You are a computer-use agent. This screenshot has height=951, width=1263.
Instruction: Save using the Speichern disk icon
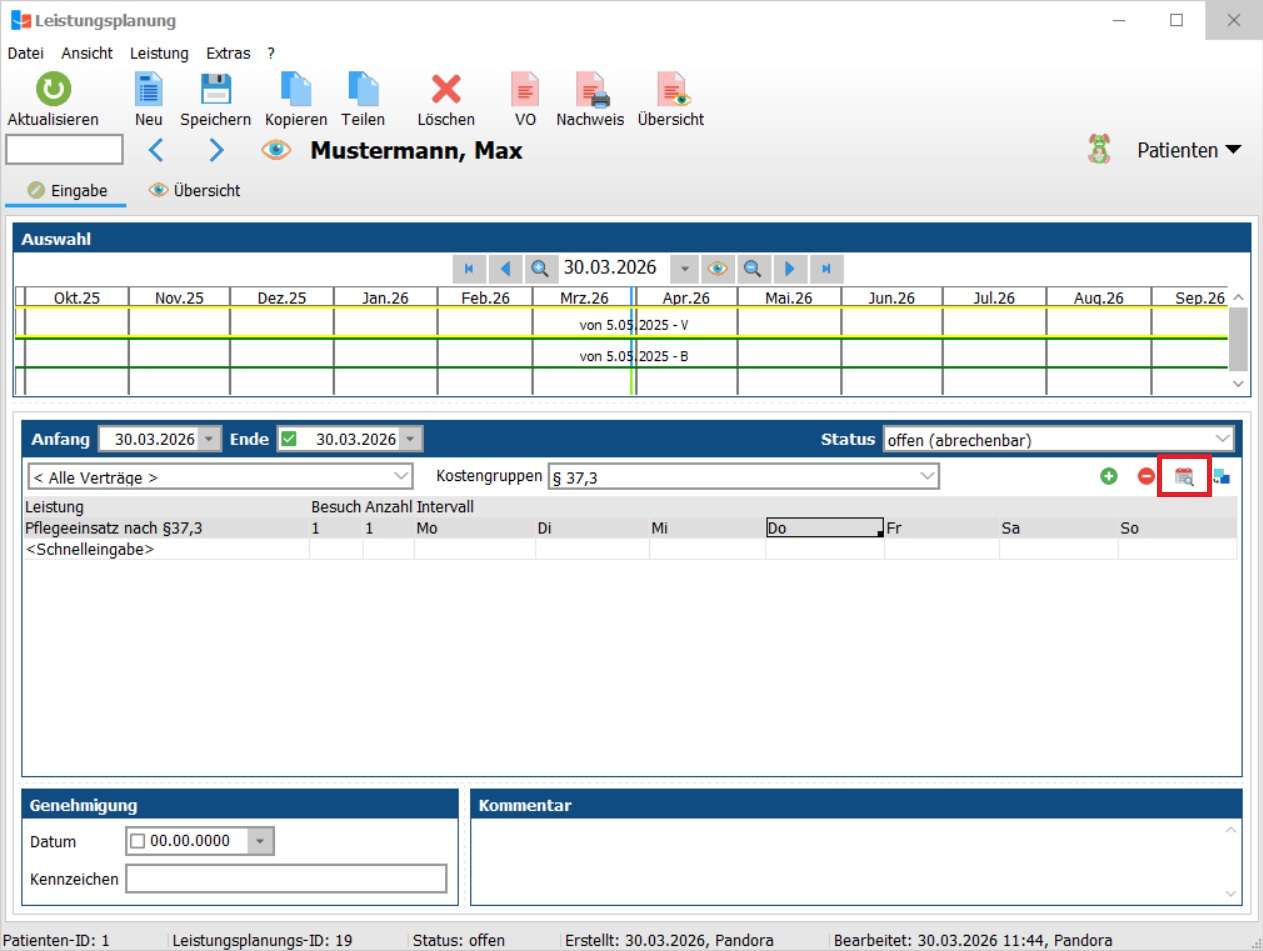point(216,90)
